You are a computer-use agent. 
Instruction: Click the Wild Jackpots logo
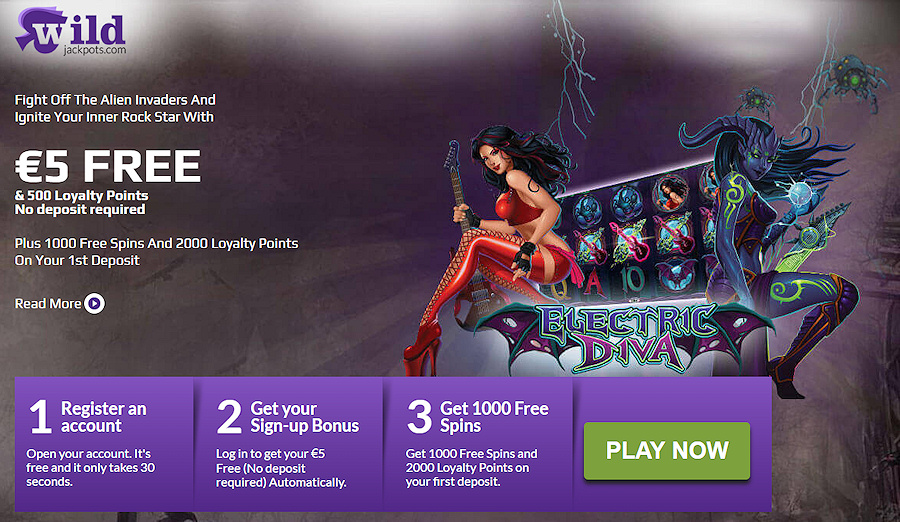70,32
